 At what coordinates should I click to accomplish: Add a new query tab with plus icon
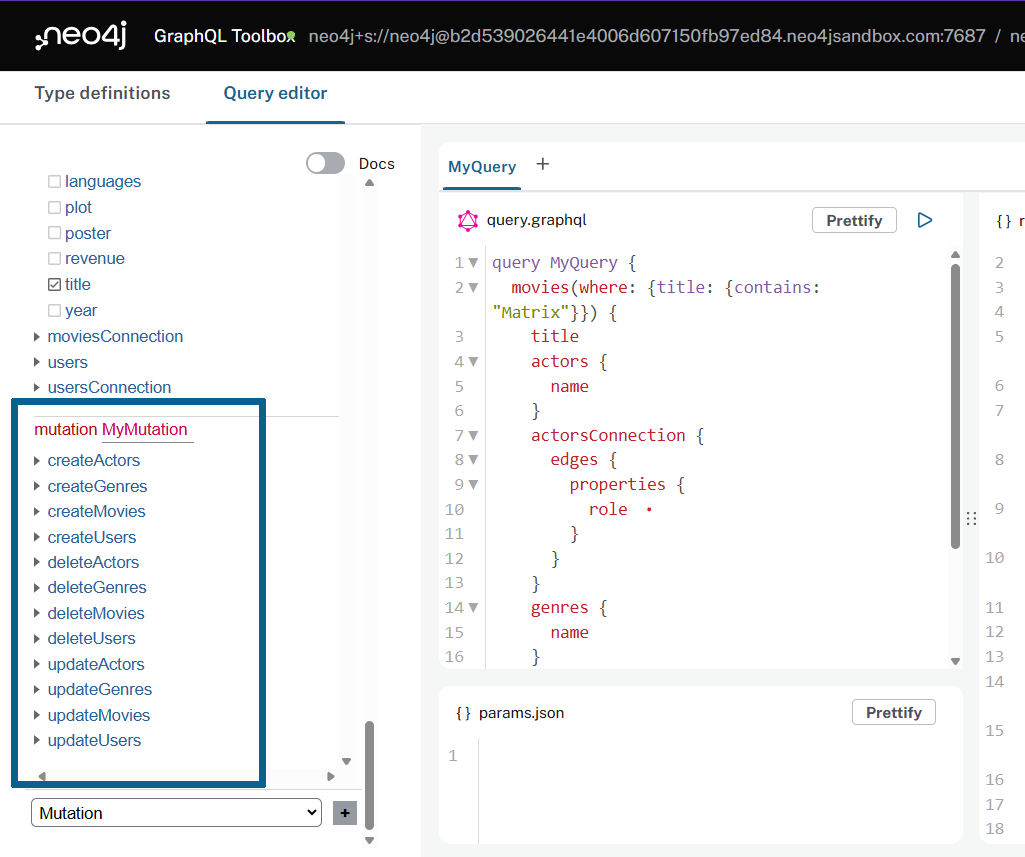(543, 164)
